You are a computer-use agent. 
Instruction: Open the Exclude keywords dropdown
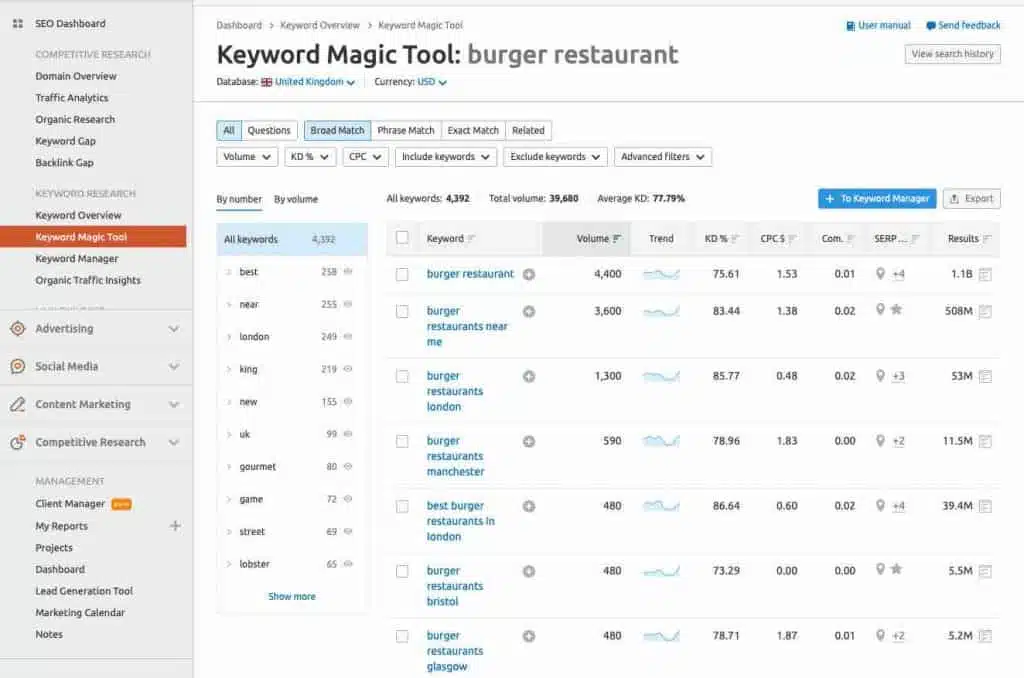click(x=555, y=157)
